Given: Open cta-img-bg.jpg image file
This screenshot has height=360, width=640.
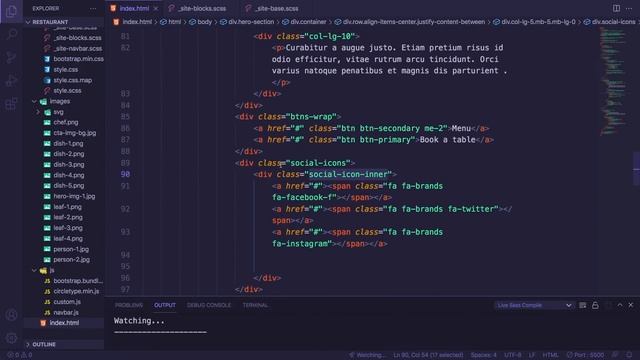Looking at the screenshot, I should (75, 133).
